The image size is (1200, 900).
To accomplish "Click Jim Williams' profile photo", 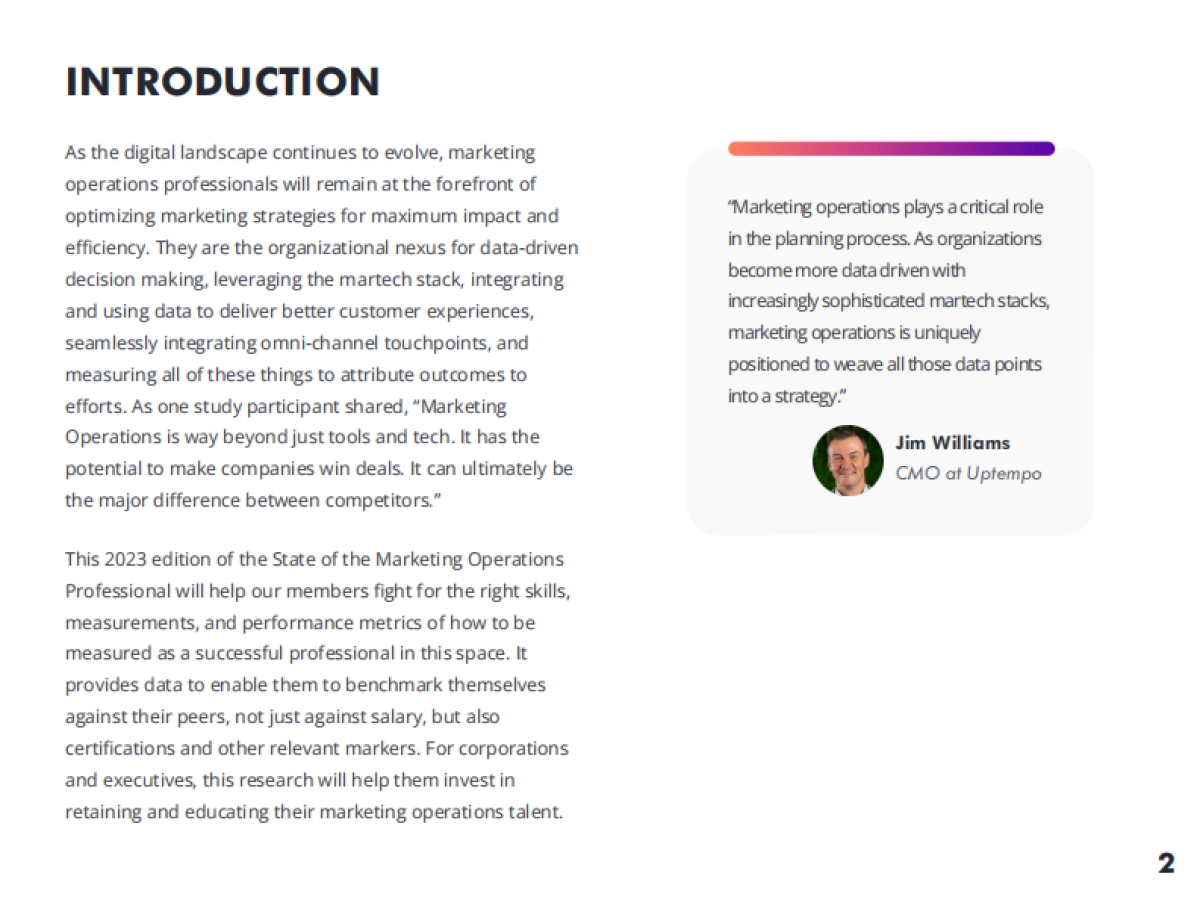I will click(x=847, y=460).
